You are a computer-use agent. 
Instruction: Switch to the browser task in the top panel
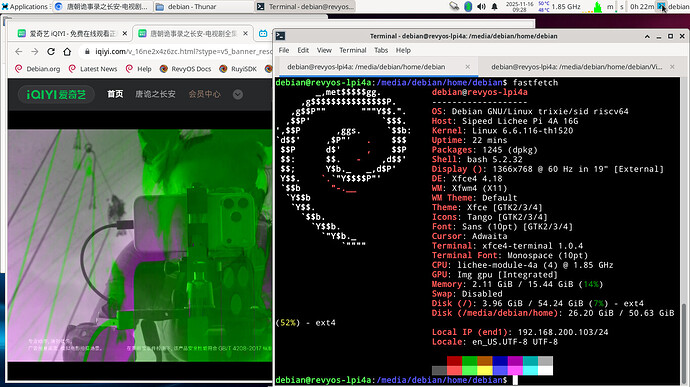[x=102, y=7]
